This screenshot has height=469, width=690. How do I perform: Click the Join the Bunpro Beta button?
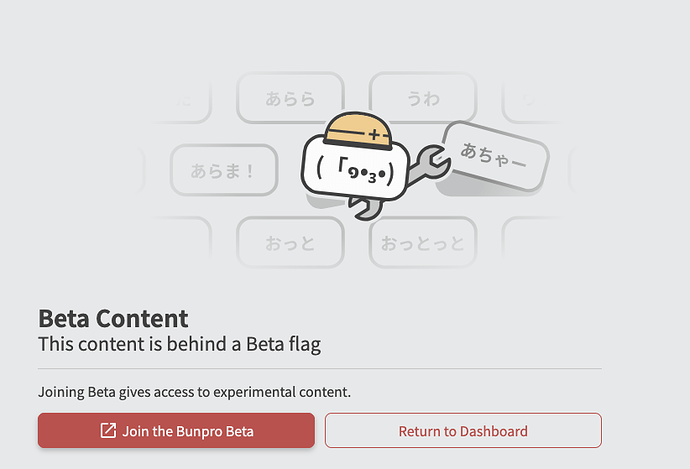pyautogui.click(x=176, y=431)
